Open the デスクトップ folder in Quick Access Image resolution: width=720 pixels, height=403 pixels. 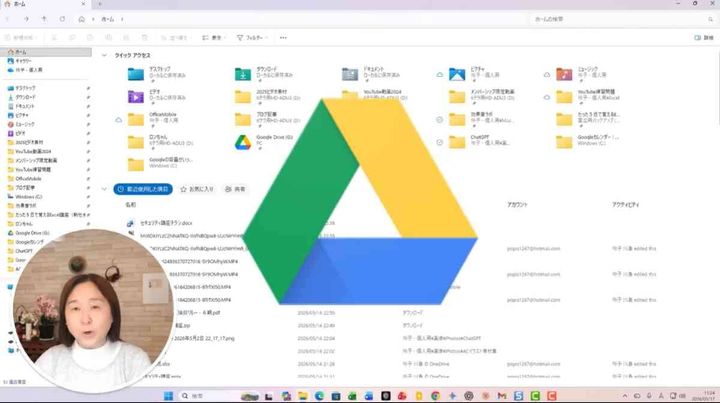pyautogui.click(x=156, y=74)
